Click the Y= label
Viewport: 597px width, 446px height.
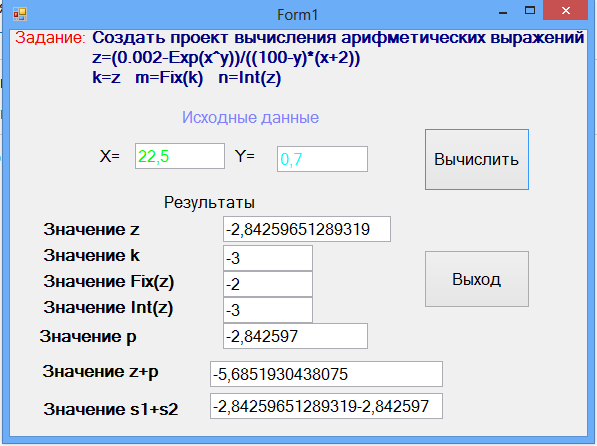[245, 156]
